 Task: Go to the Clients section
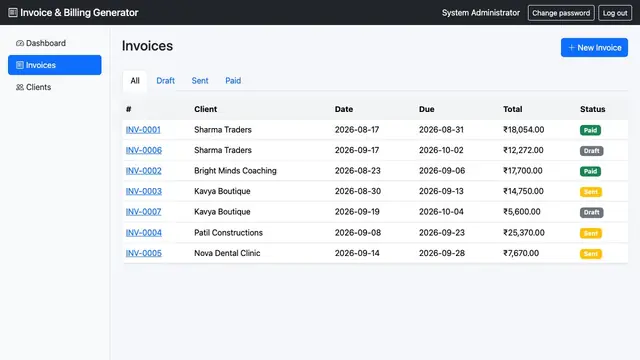(55, 87)
